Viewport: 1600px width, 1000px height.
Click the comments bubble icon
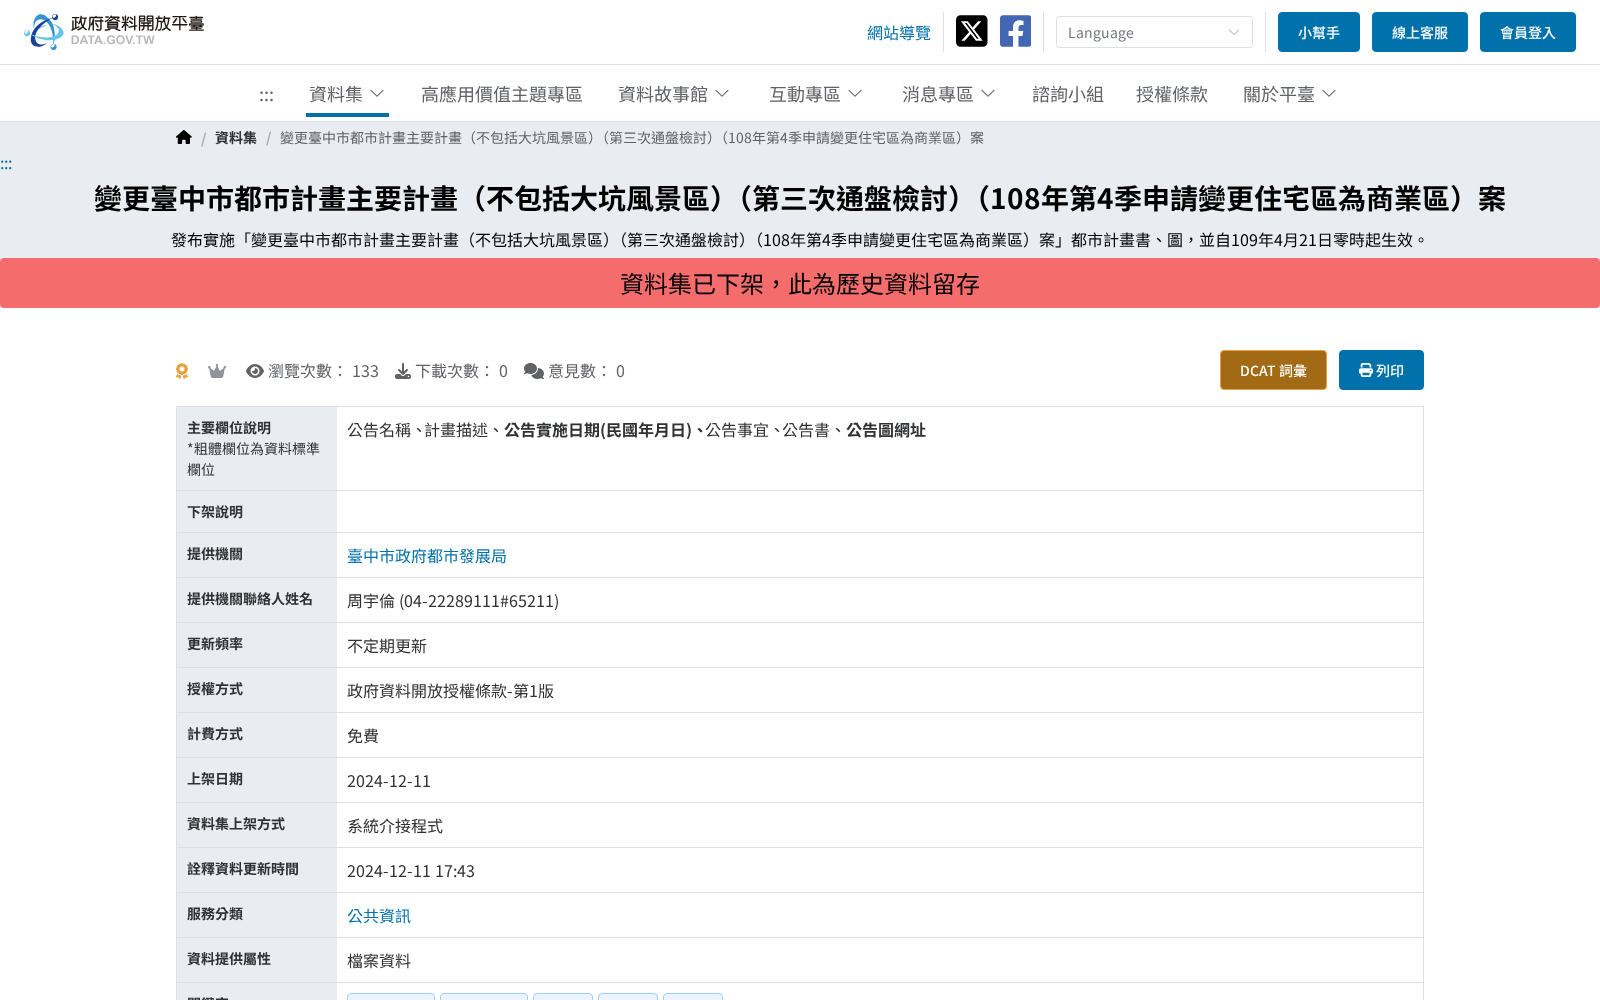click(534, 371)
